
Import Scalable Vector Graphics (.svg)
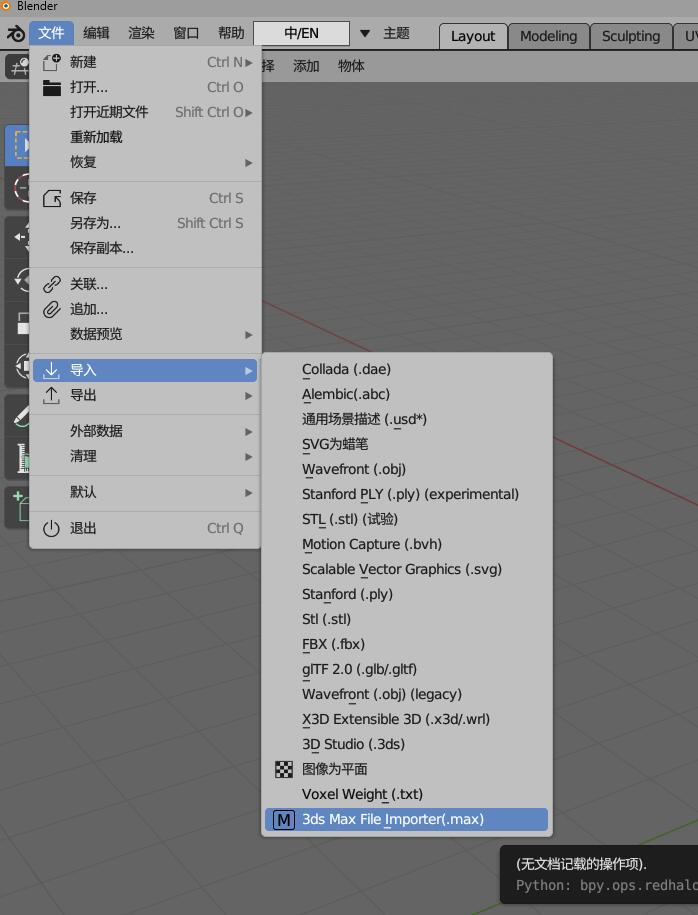(x=406, y=570)
